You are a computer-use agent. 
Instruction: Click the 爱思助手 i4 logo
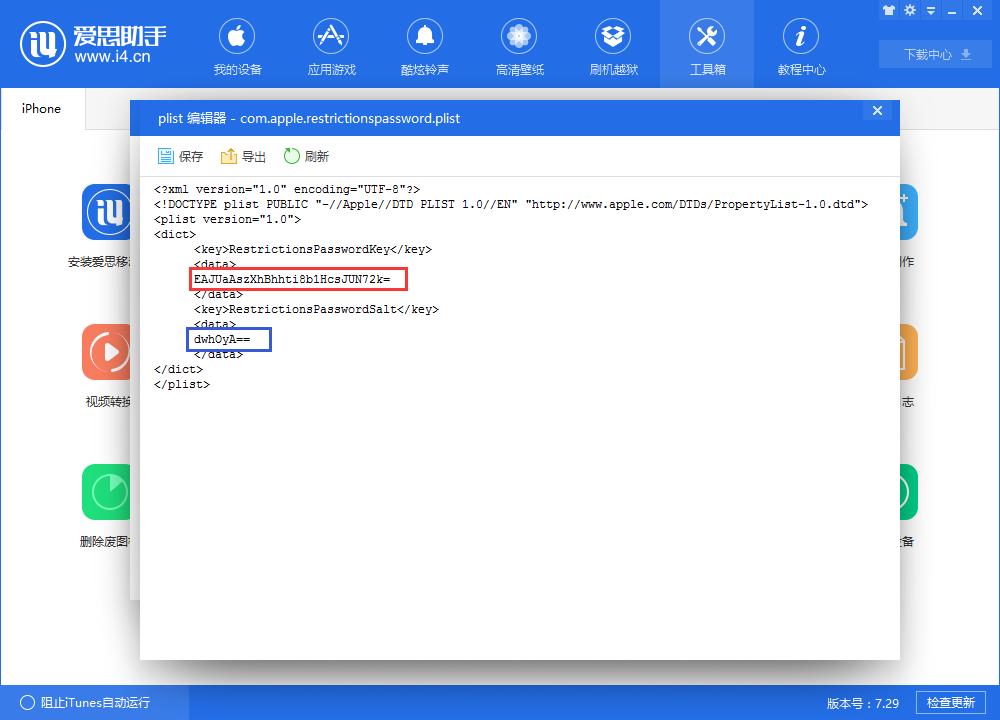pyautogui.click(x=93, y=43)
